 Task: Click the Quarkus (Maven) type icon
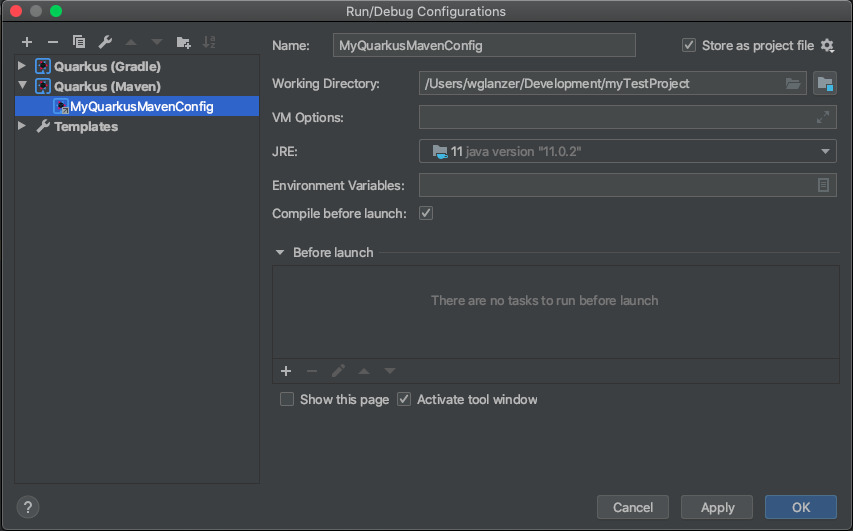(x=42, y=87)
